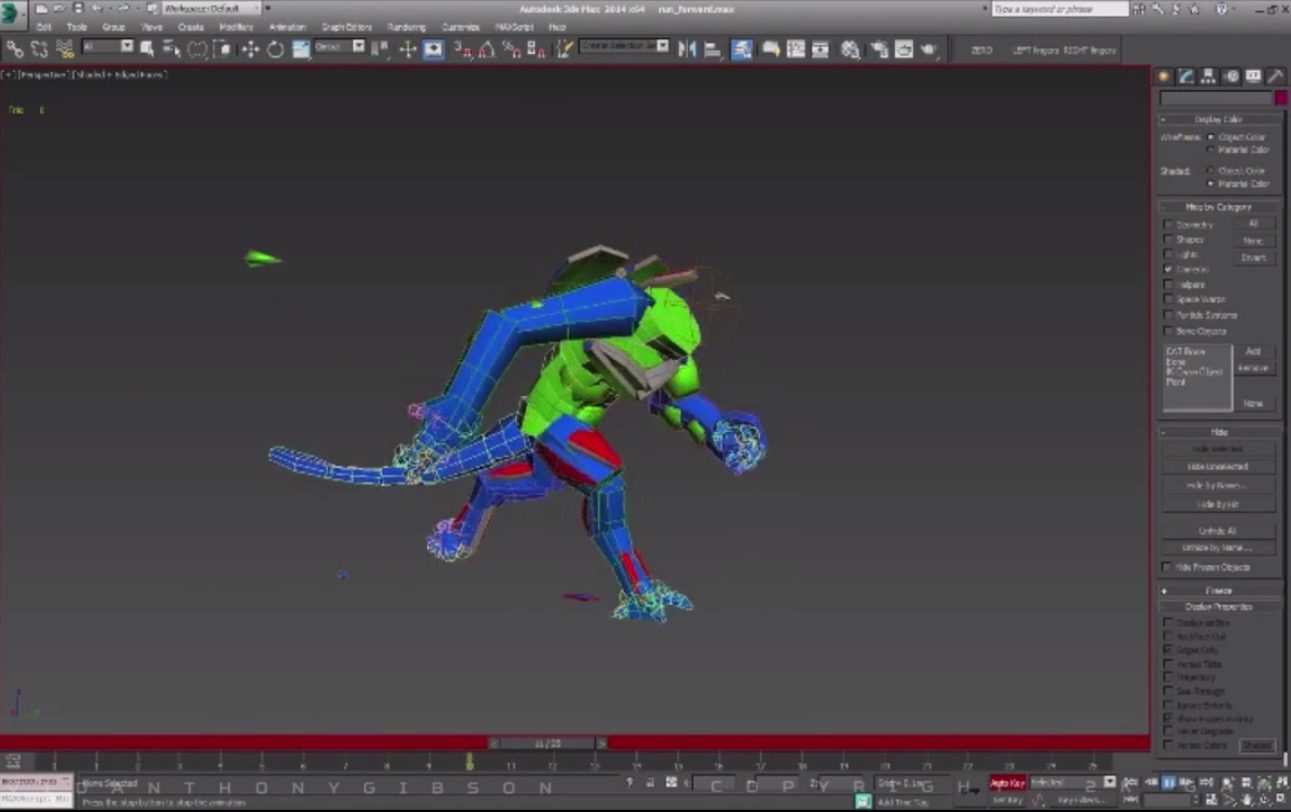Open the Motion command panel tab
Screen dimensions: 1291x812
(x=1231, y=76)
